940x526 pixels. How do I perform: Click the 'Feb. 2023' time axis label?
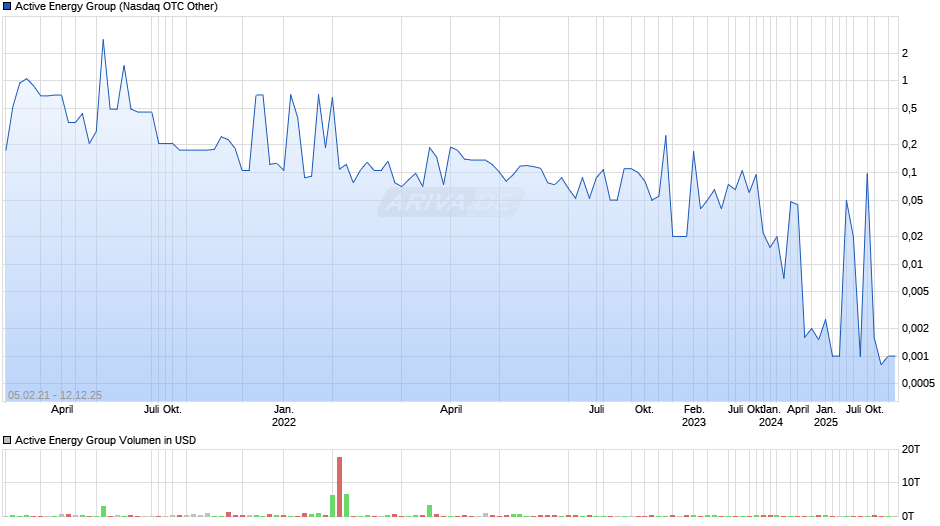(x=694, y=416)
